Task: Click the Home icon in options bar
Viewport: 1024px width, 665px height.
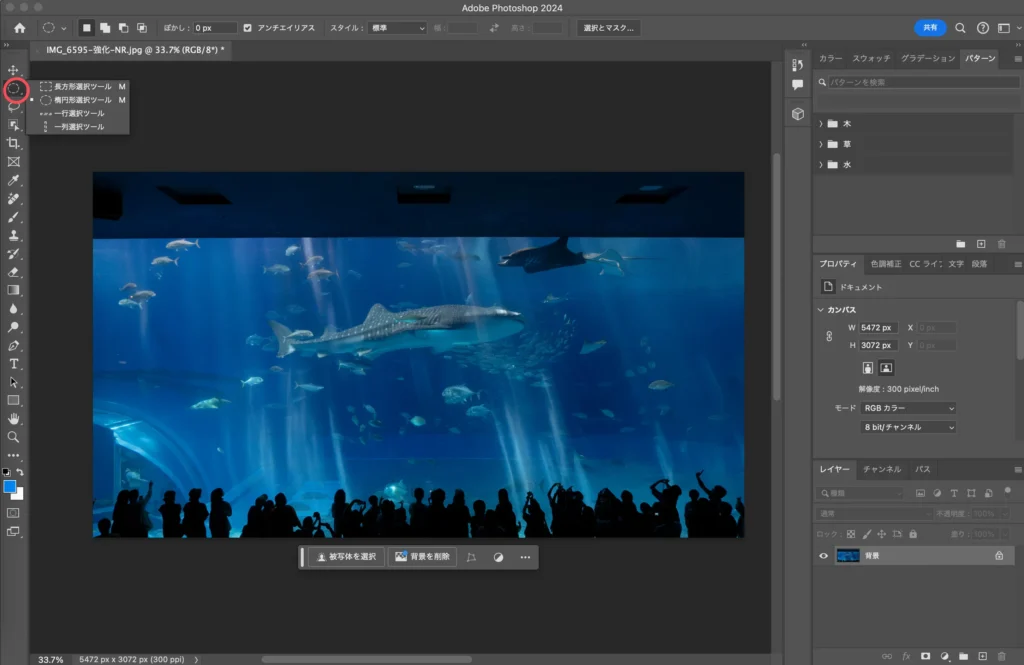Action: (19, 28)
